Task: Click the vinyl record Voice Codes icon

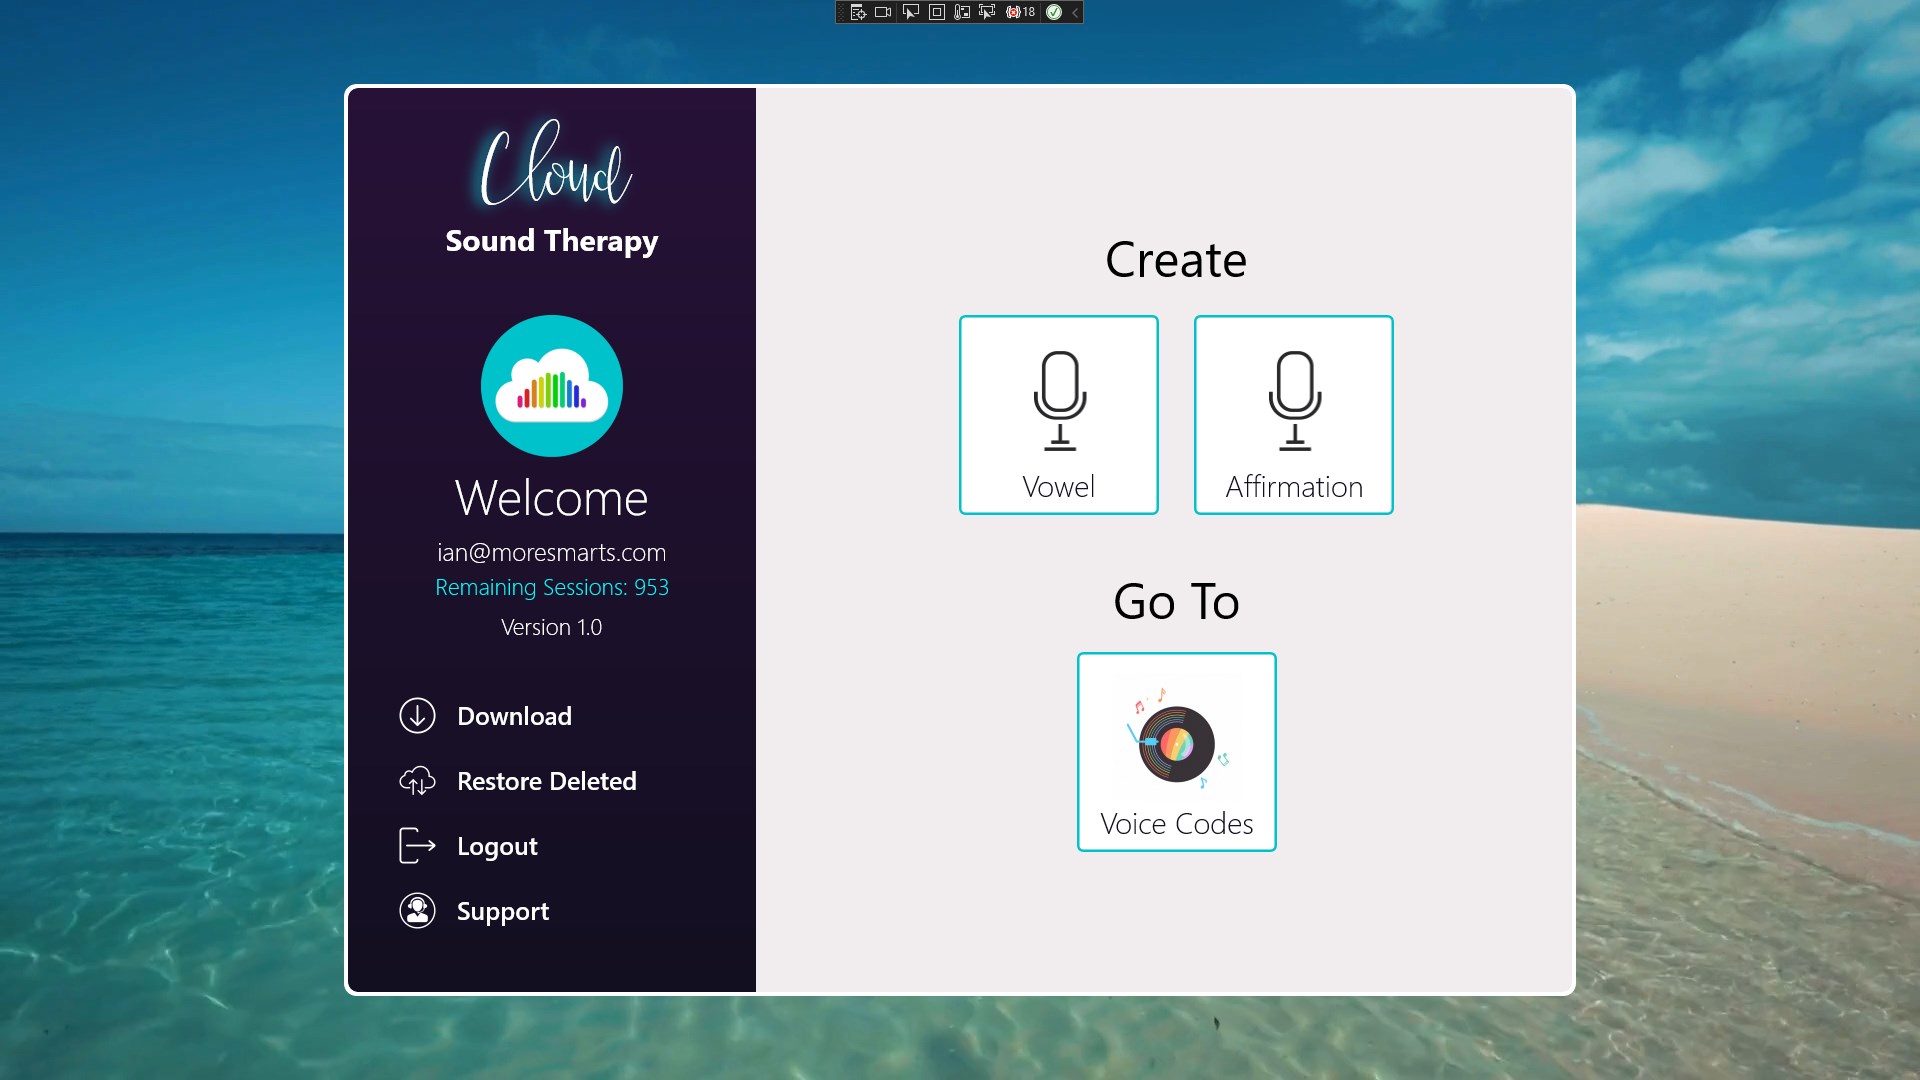Action: click(1176, 743)
